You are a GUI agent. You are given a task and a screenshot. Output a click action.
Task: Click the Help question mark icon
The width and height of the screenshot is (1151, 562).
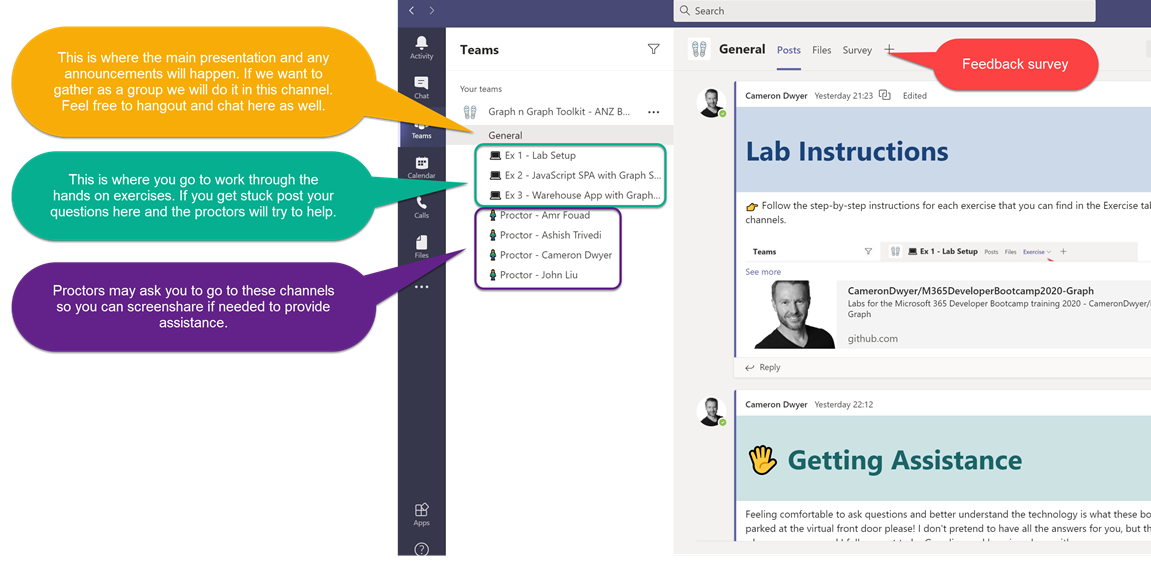(421, 549)
